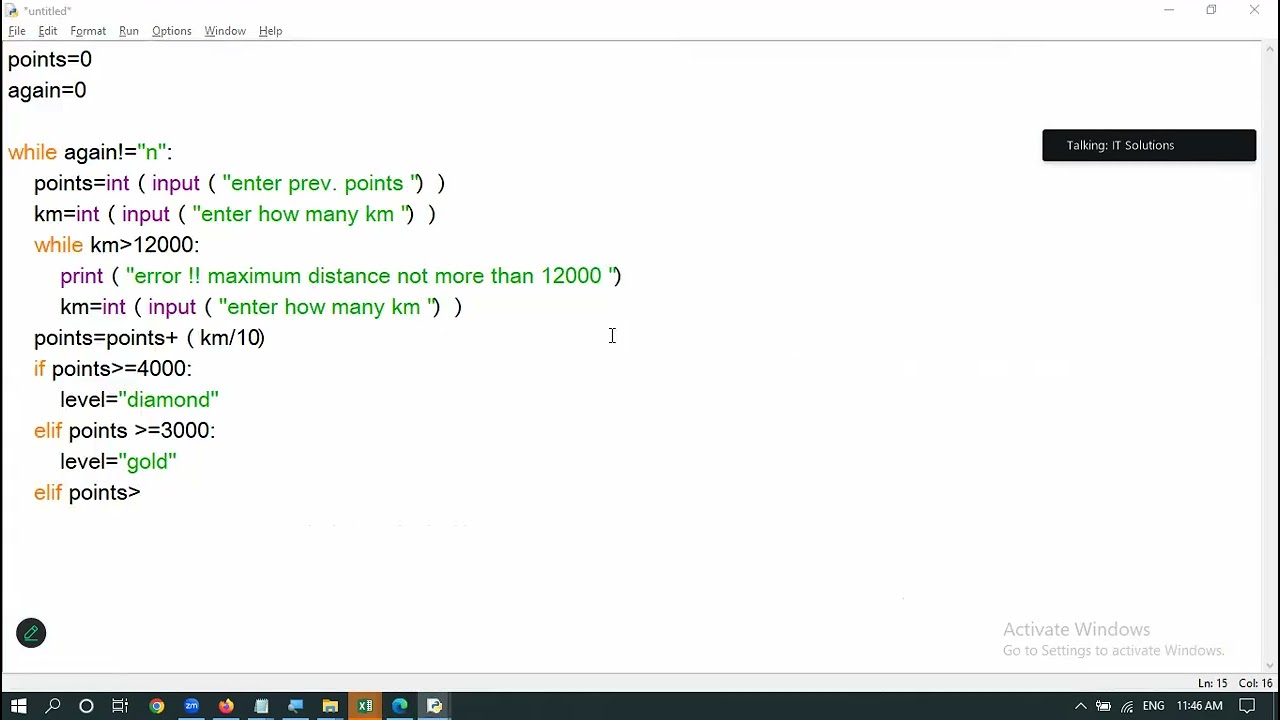
Task: Click the print 'error !! maximum distance' line
Action: 341,276
